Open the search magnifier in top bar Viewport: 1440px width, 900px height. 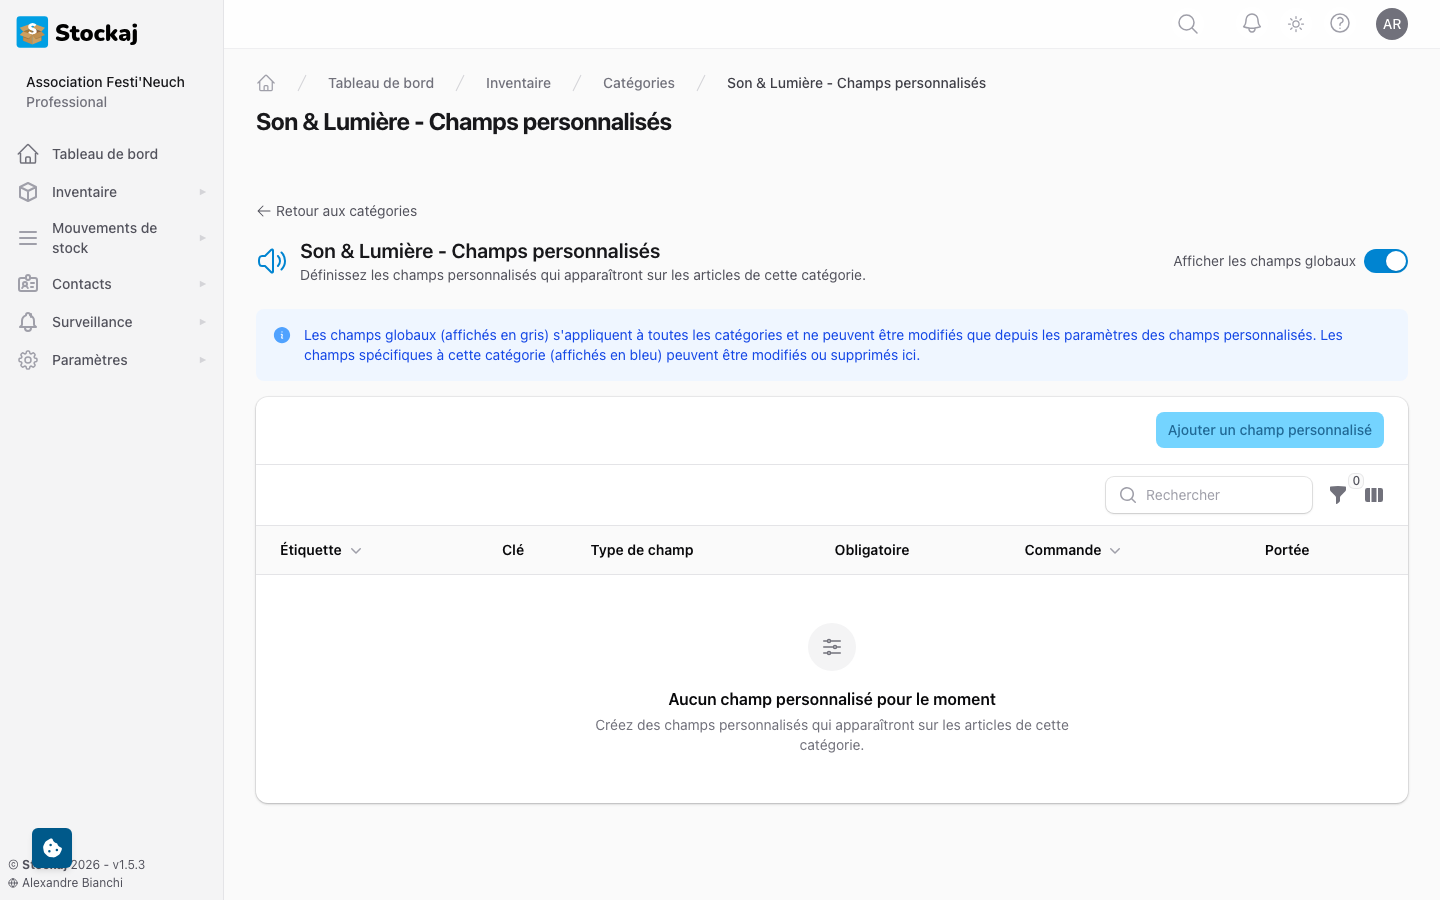1188,24
